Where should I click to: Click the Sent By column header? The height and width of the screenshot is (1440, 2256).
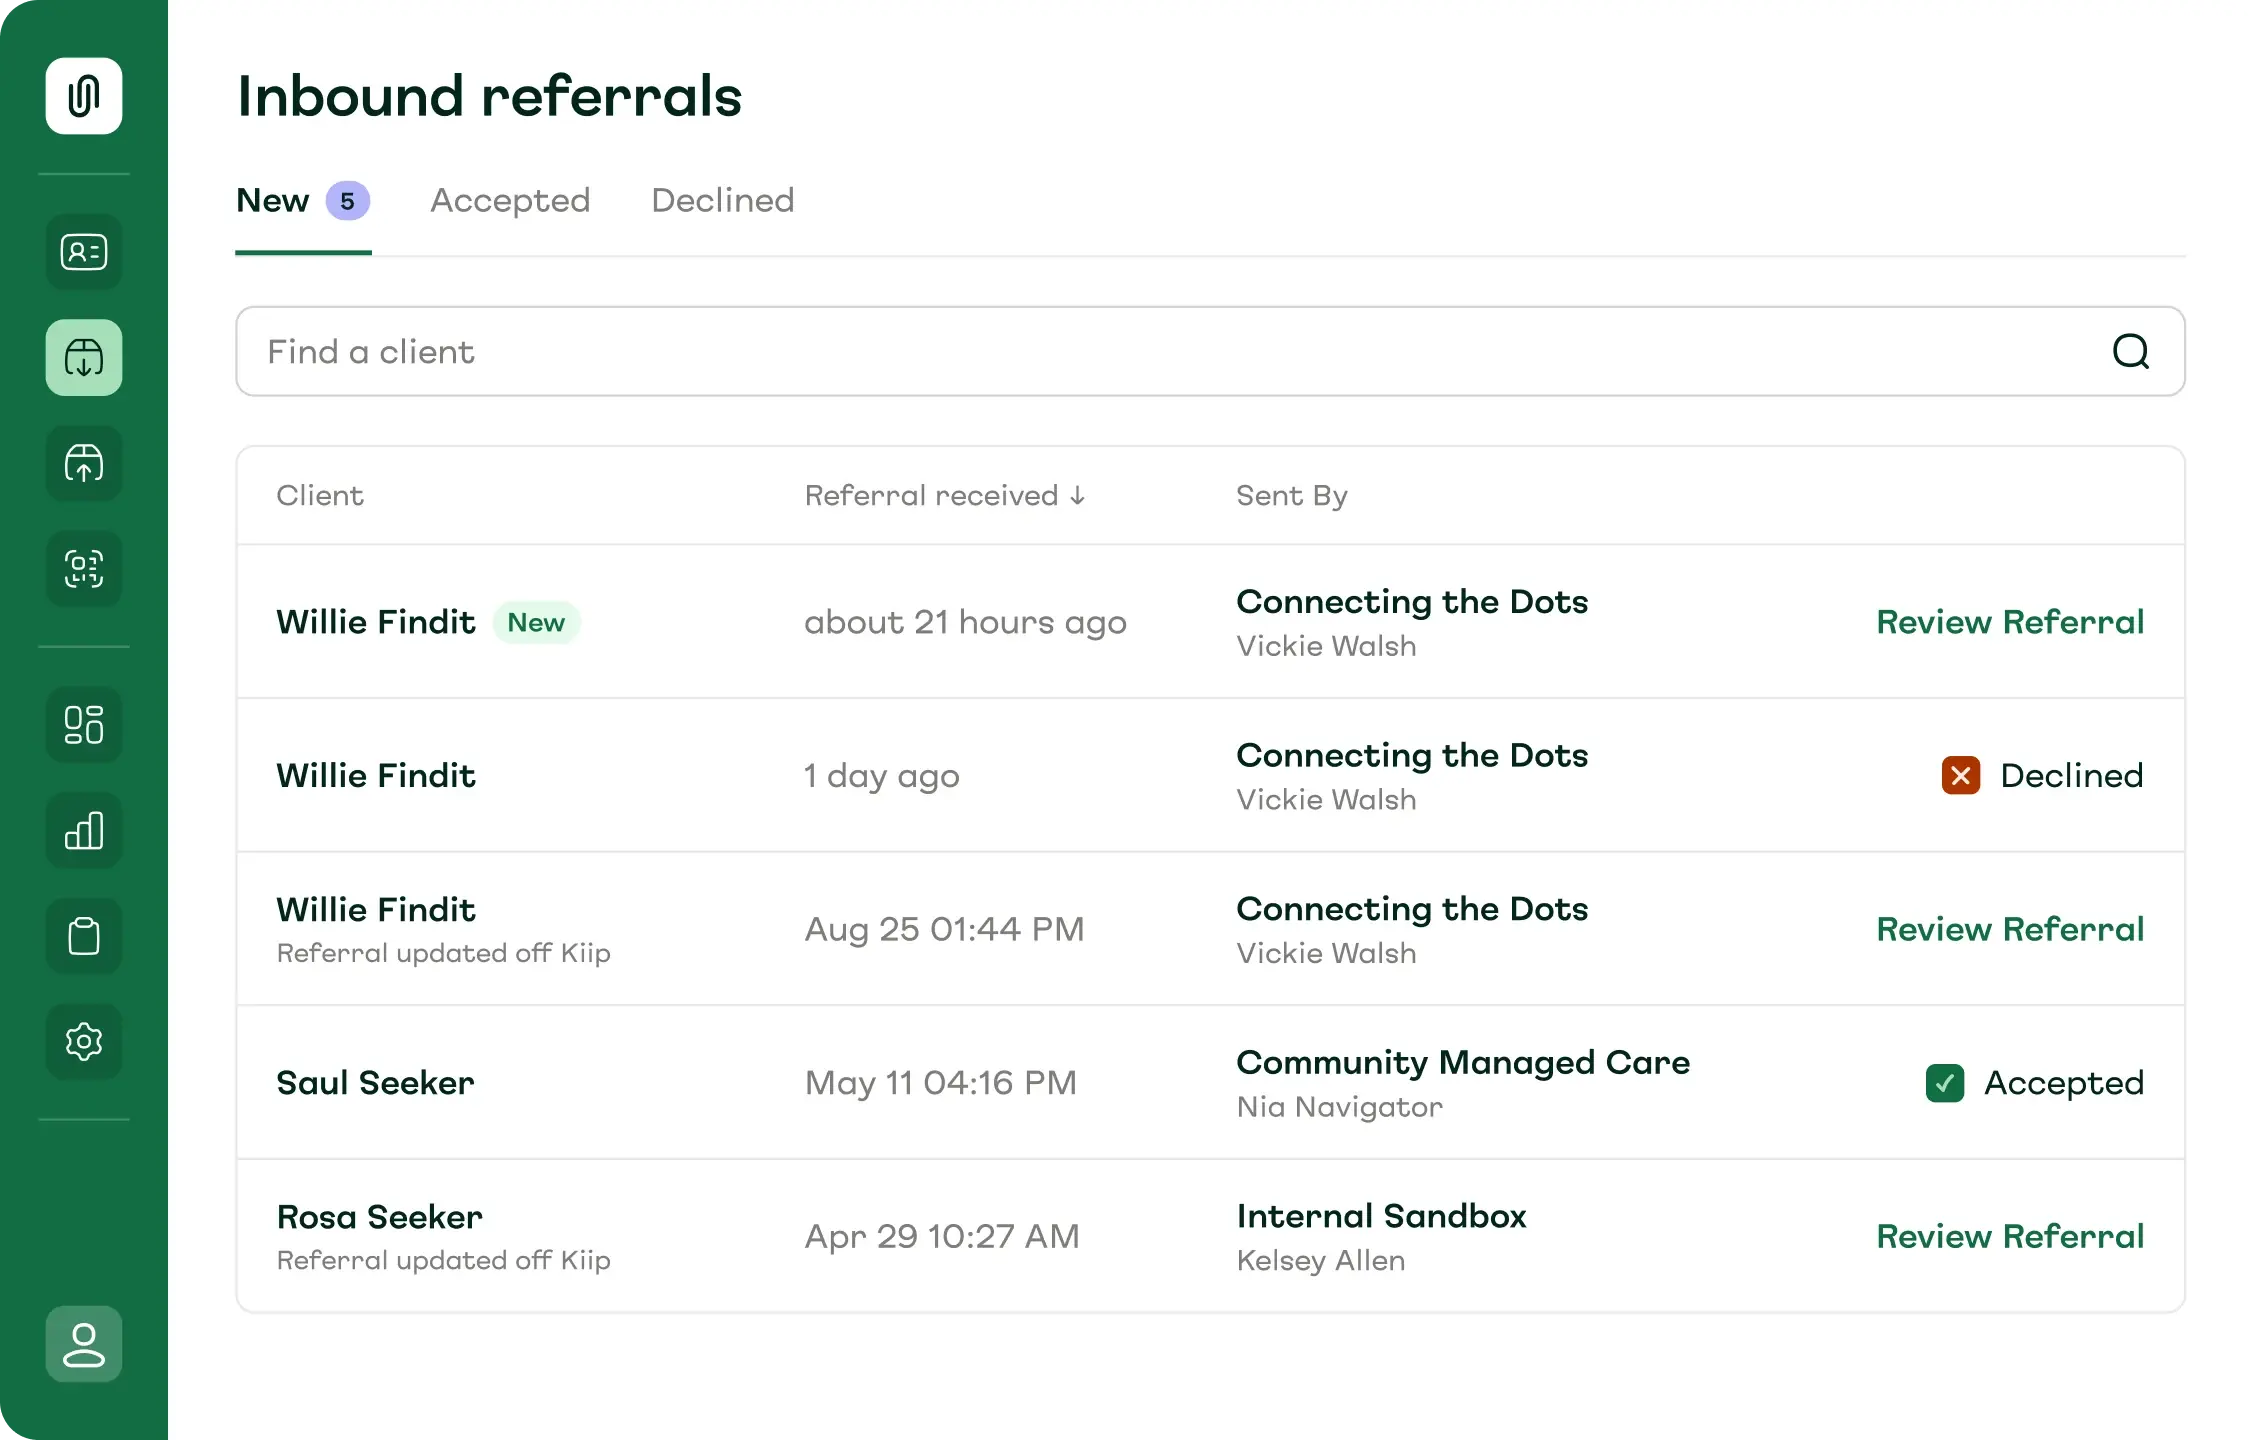point(1292,496)
